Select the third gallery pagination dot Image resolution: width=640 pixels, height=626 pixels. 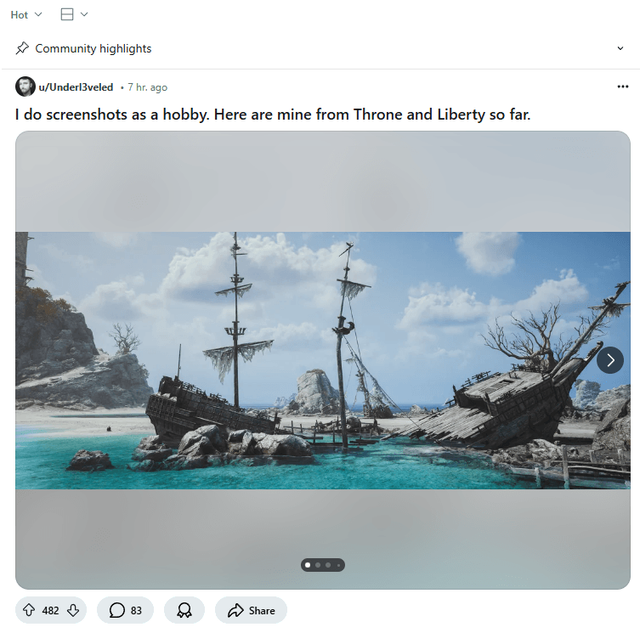click(x=328, y=565)
